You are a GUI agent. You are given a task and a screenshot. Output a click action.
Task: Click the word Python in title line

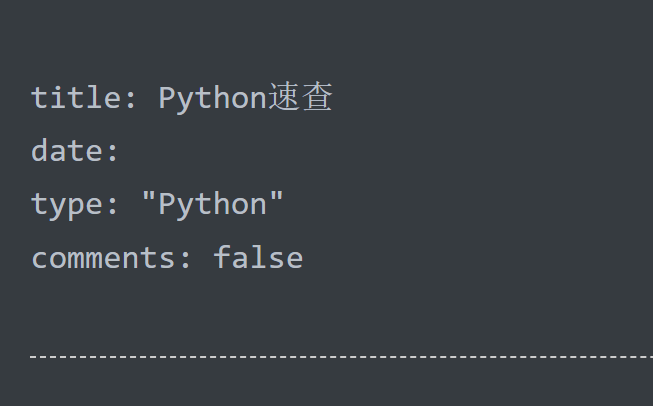coord(212,98)
